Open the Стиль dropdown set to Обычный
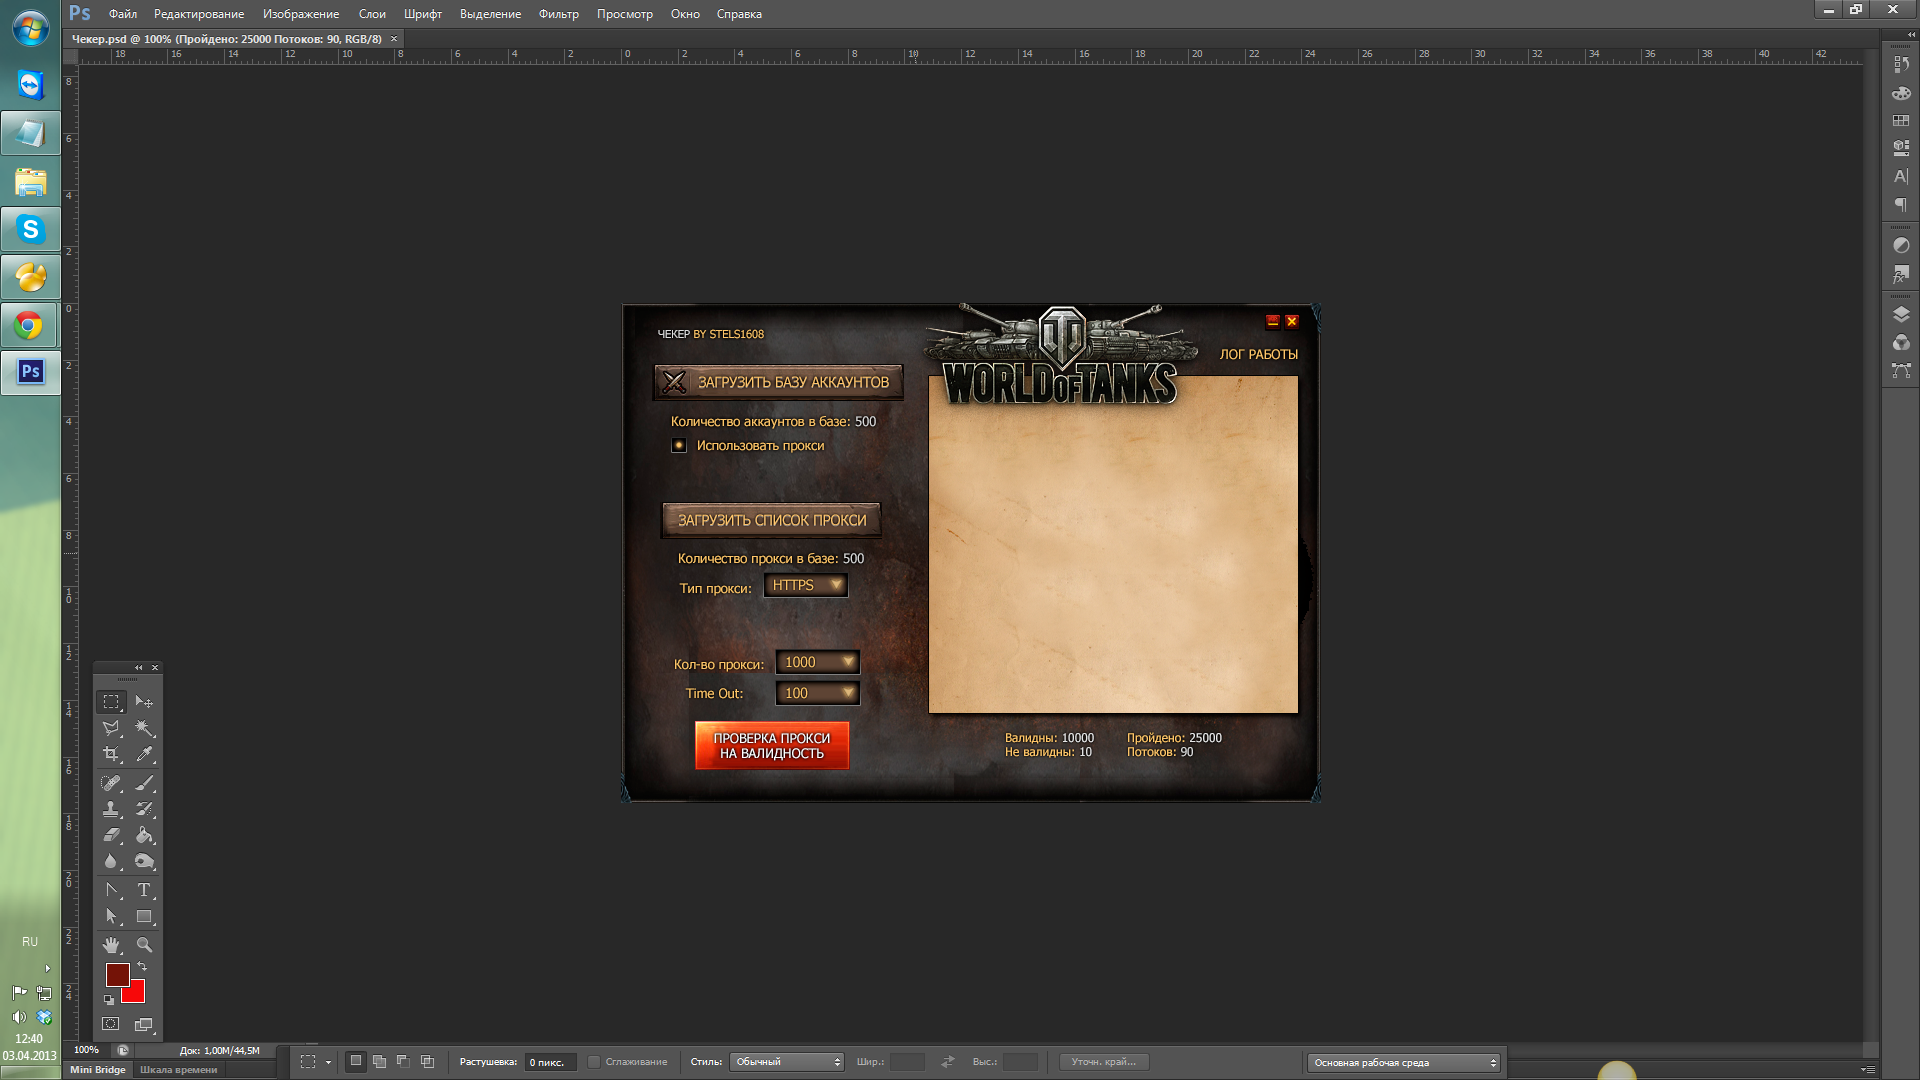Image resolution: width=1920 pixels, height=1080 pixels. (787, 1062)
